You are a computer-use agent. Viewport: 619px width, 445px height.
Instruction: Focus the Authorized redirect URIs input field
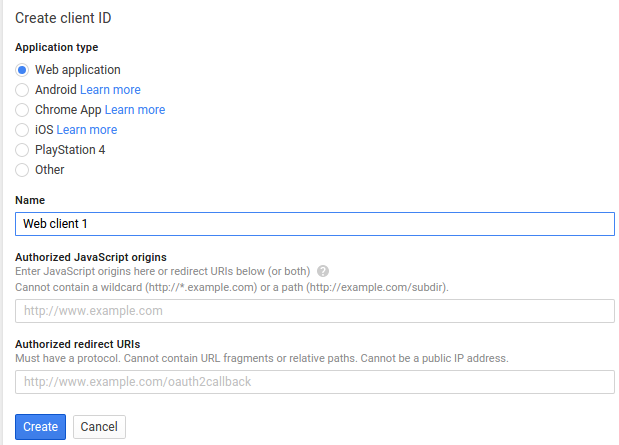(315, 382)
